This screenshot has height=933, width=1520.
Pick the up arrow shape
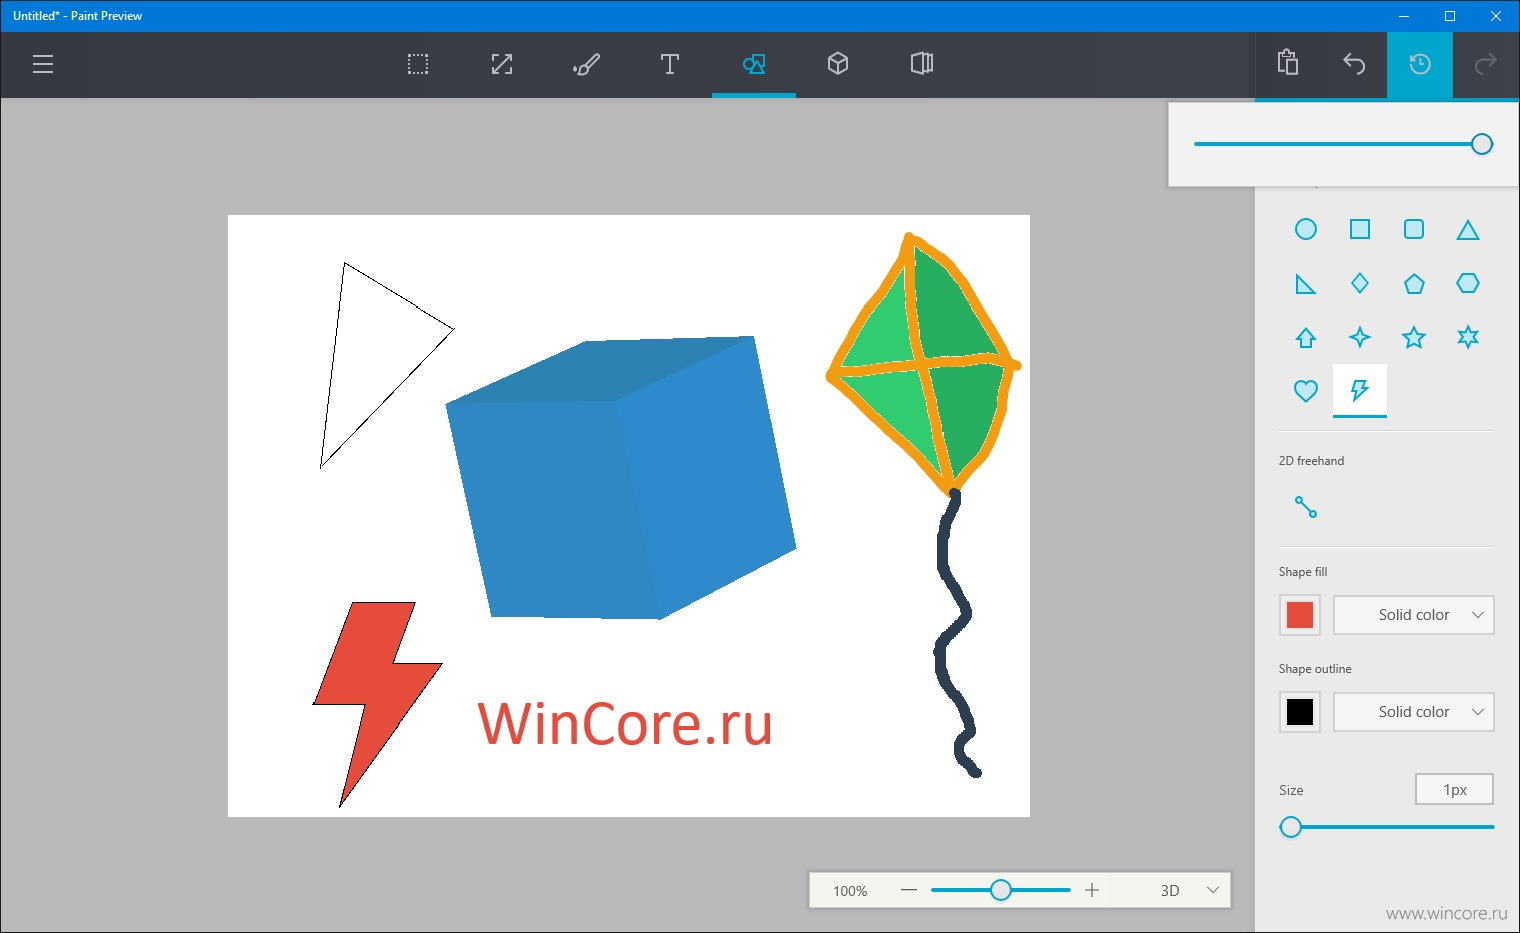(1306, 338)
